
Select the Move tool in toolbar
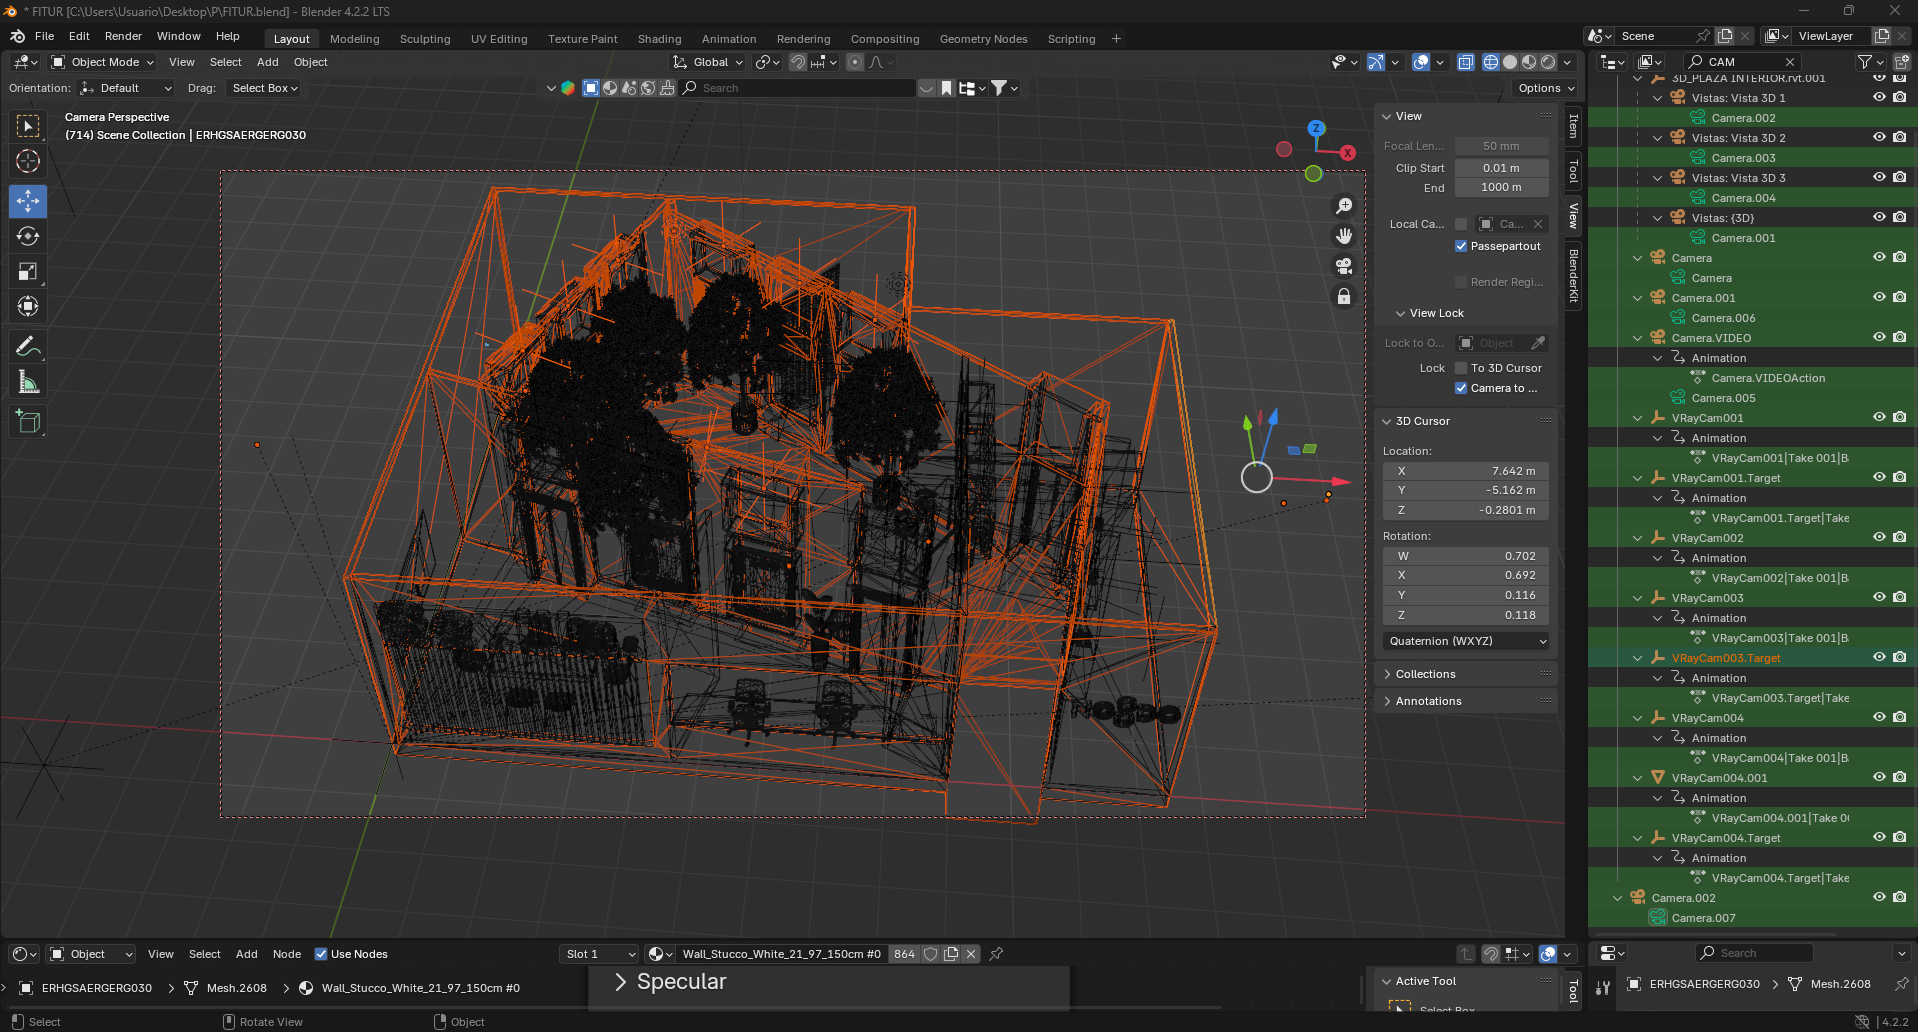[x=28, y=201]
